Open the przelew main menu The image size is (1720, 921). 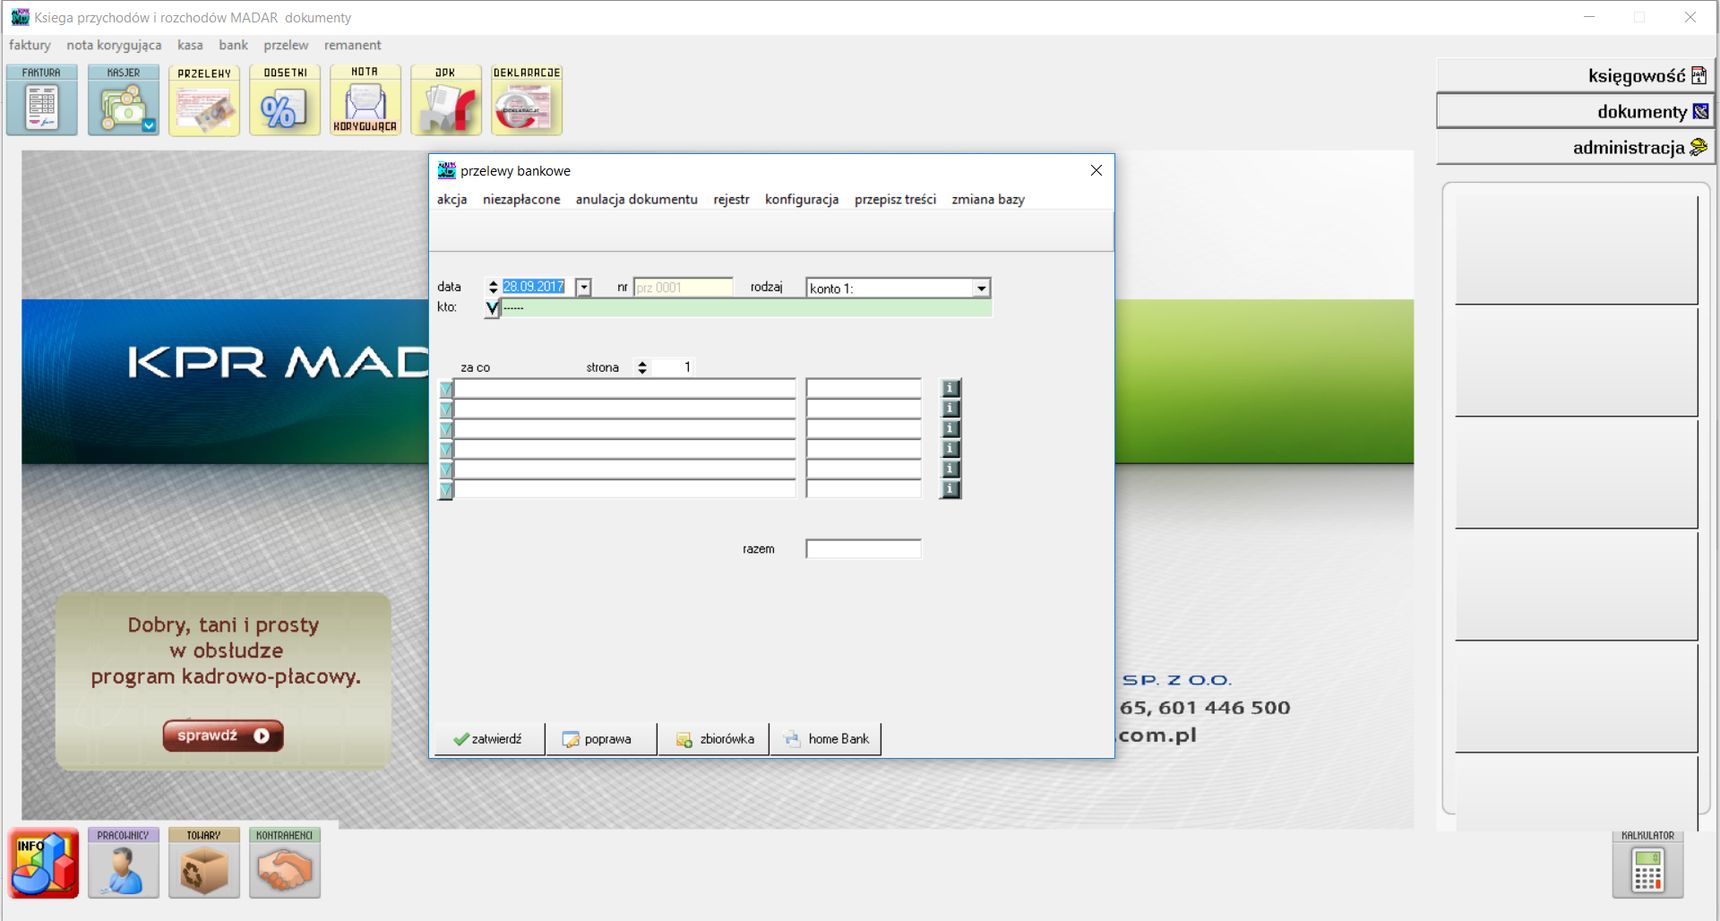[x=286, y=45]
